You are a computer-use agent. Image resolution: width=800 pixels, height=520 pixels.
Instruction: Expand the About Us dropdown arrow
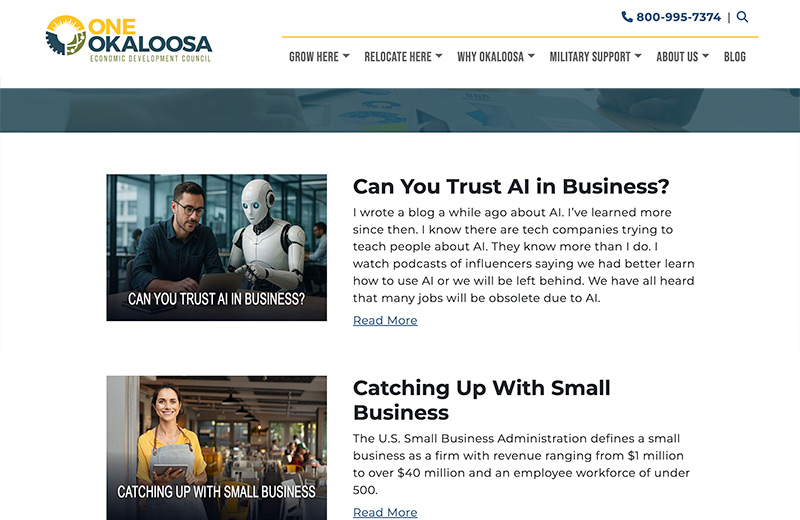point(706,56)
